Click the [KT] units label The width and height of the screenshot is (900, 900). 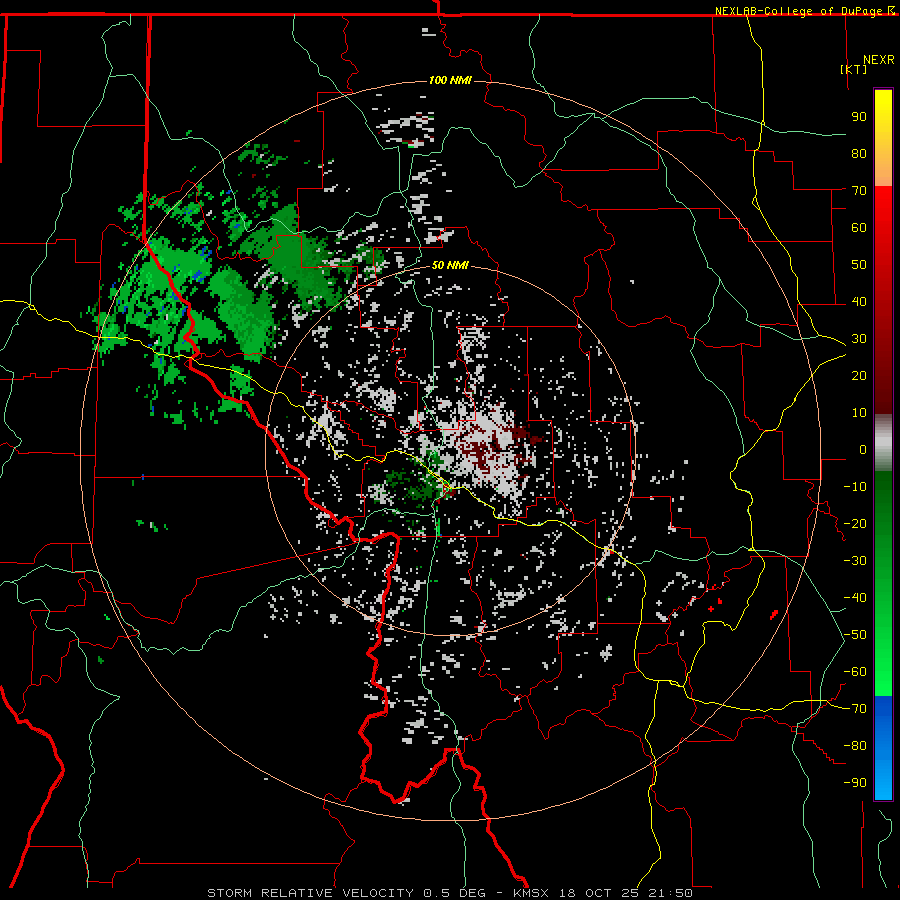tap(854, 69)
